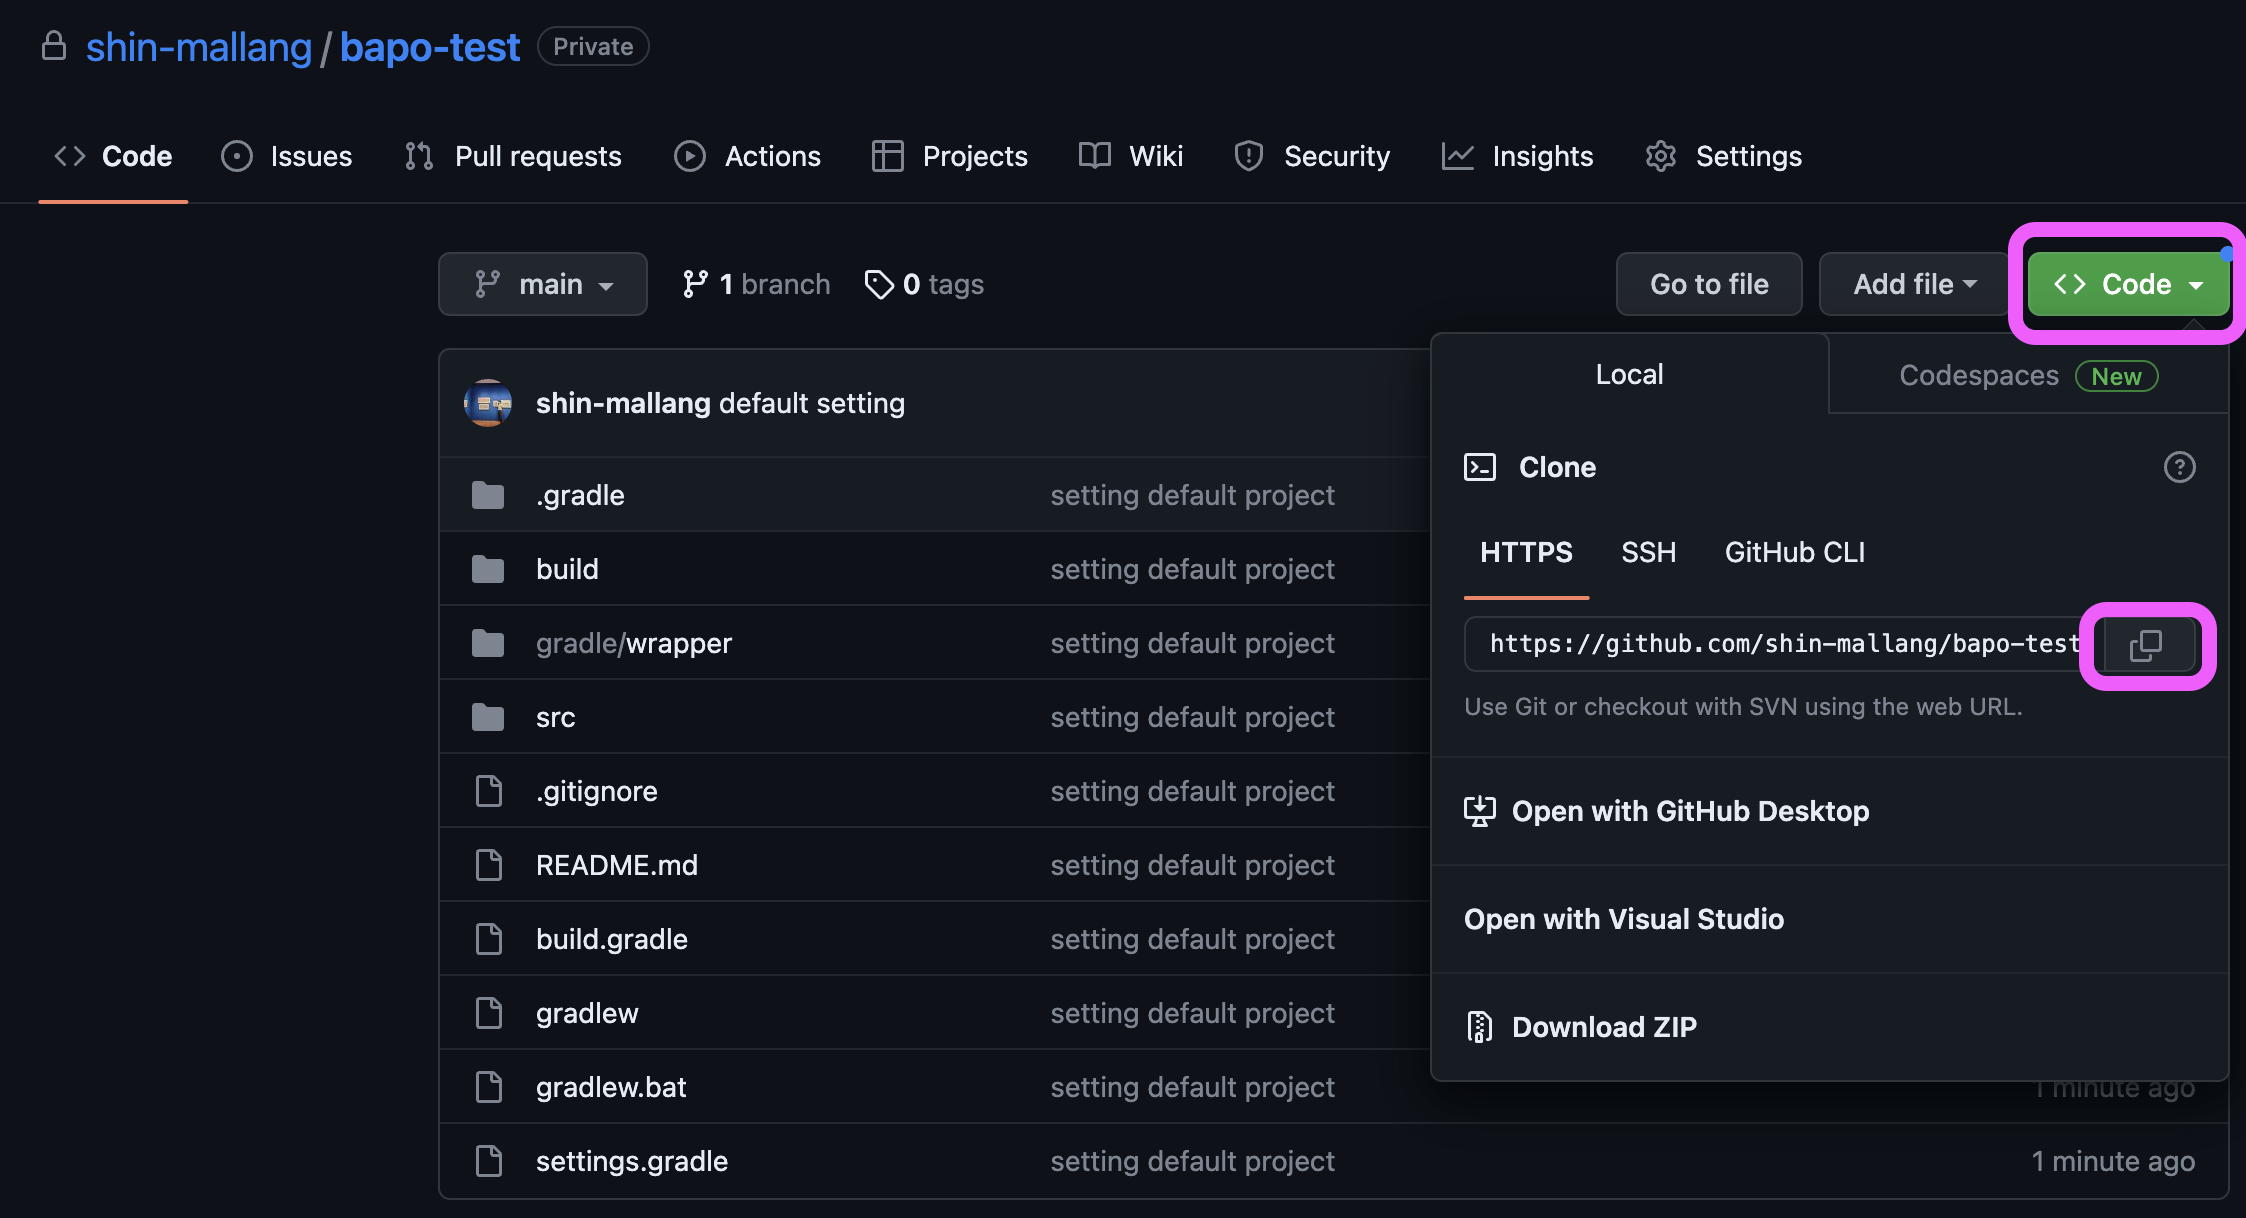Click shin-mallang's avatar next to the commit

coord(488,403)
